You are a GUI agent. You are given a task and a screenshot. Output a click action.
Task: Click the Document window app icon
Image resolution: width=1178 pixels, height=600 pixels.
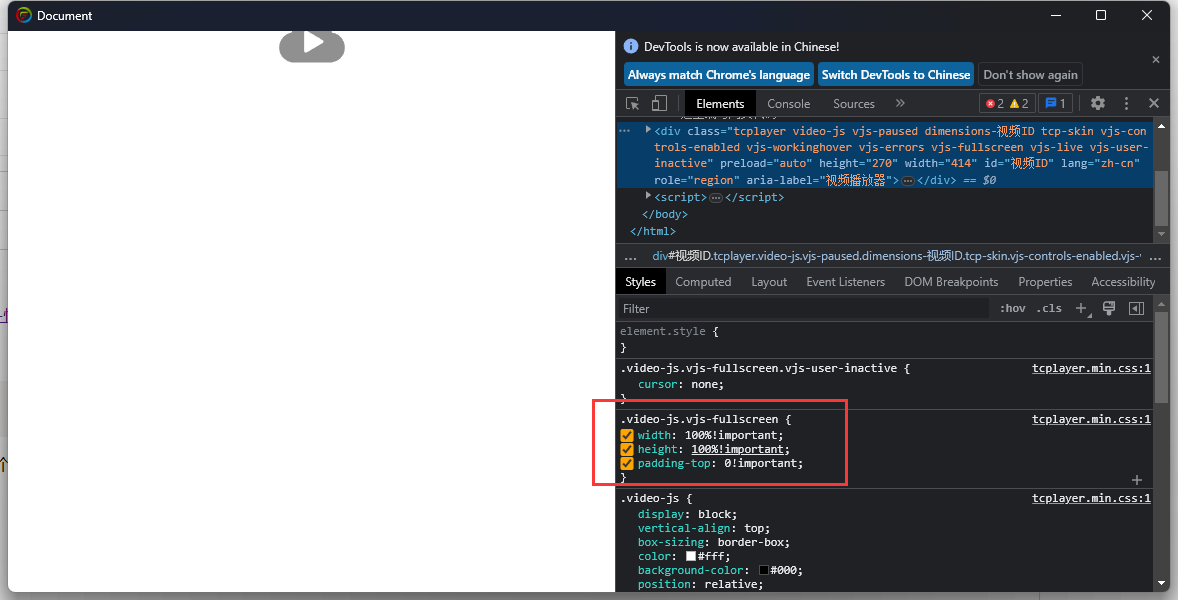(x=24, y=15)
